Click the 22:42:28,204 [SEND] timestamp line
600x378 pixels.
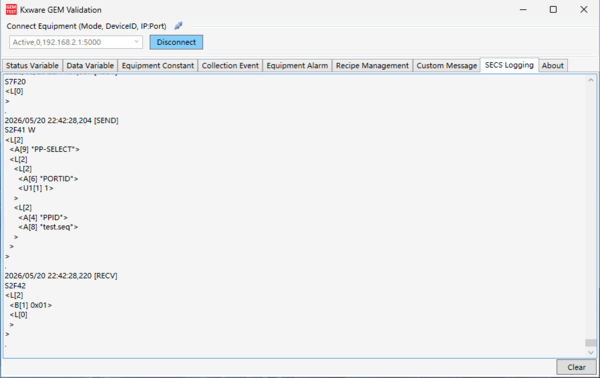[62, 121]
